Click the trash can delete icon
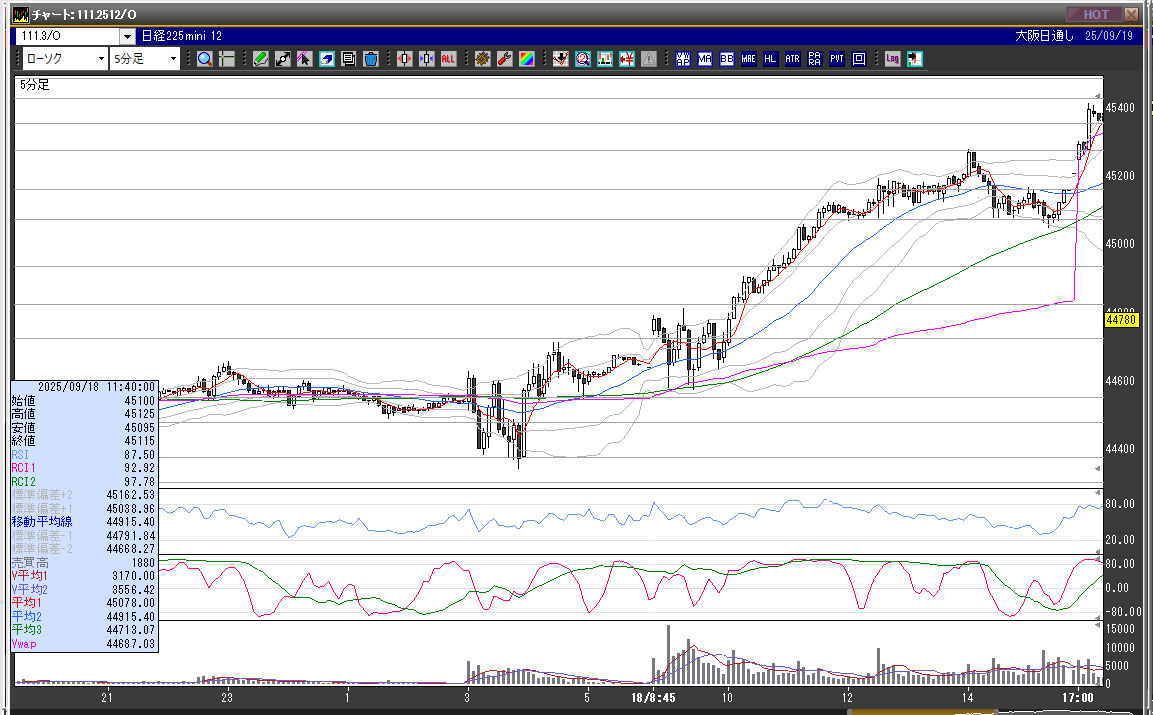 (x=370, y=59)
